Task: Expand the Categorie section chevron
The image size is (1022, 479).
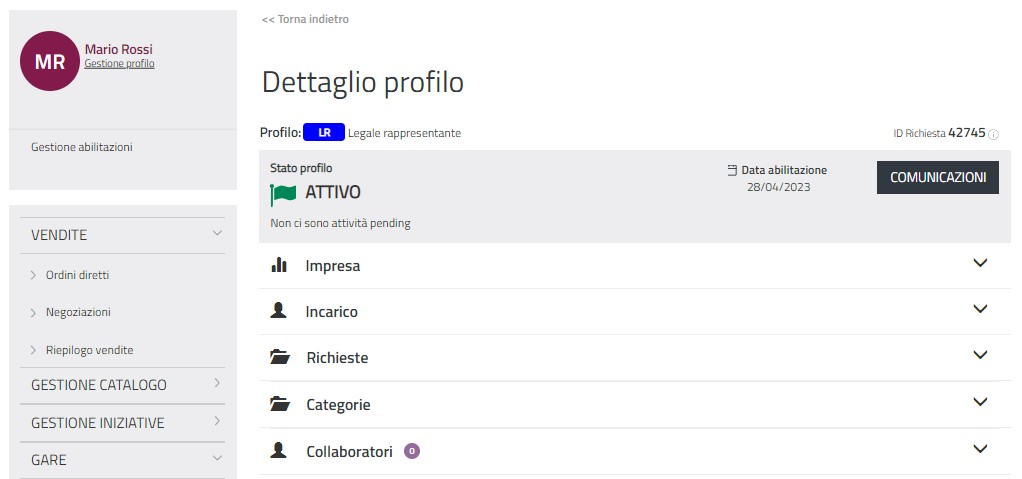Action: (980, 402)
